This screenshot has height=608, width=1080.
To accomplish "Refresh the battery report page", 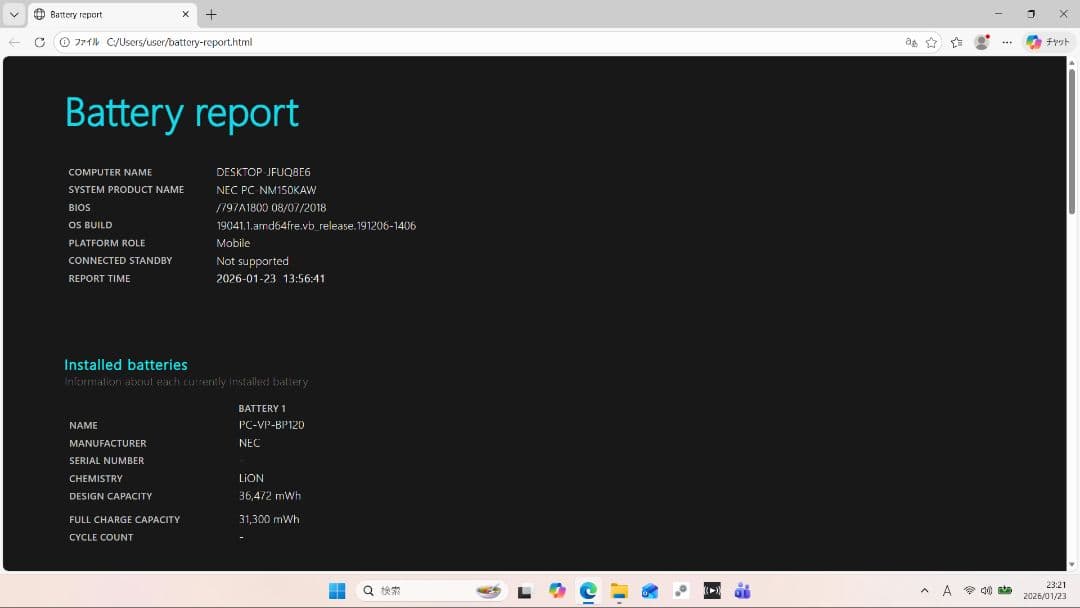I will (x=39, y=42).
